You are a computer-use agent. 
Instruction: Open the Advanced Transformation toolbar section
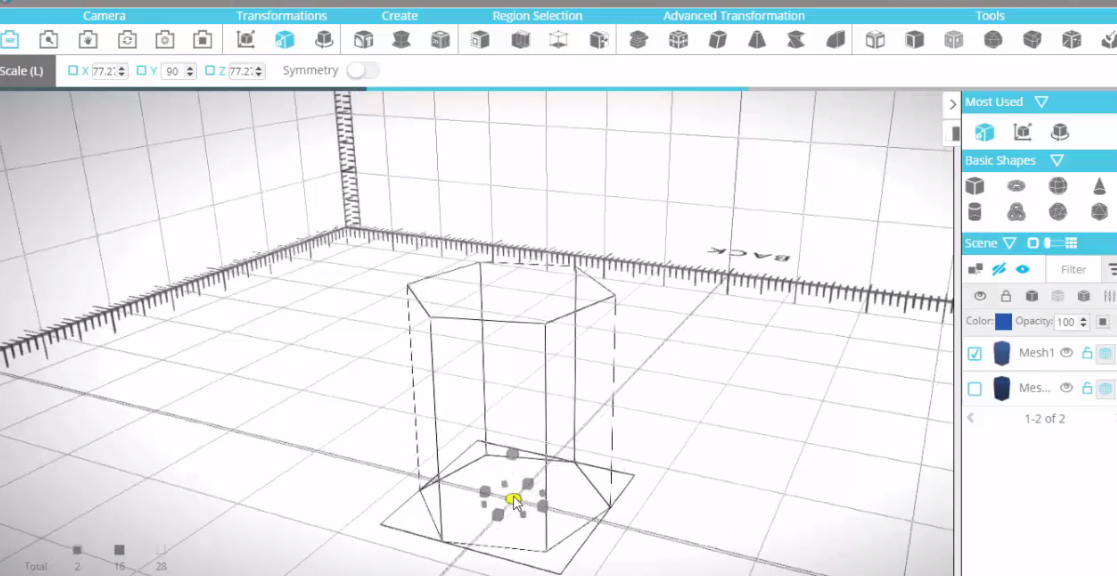(x=734, y=16)
